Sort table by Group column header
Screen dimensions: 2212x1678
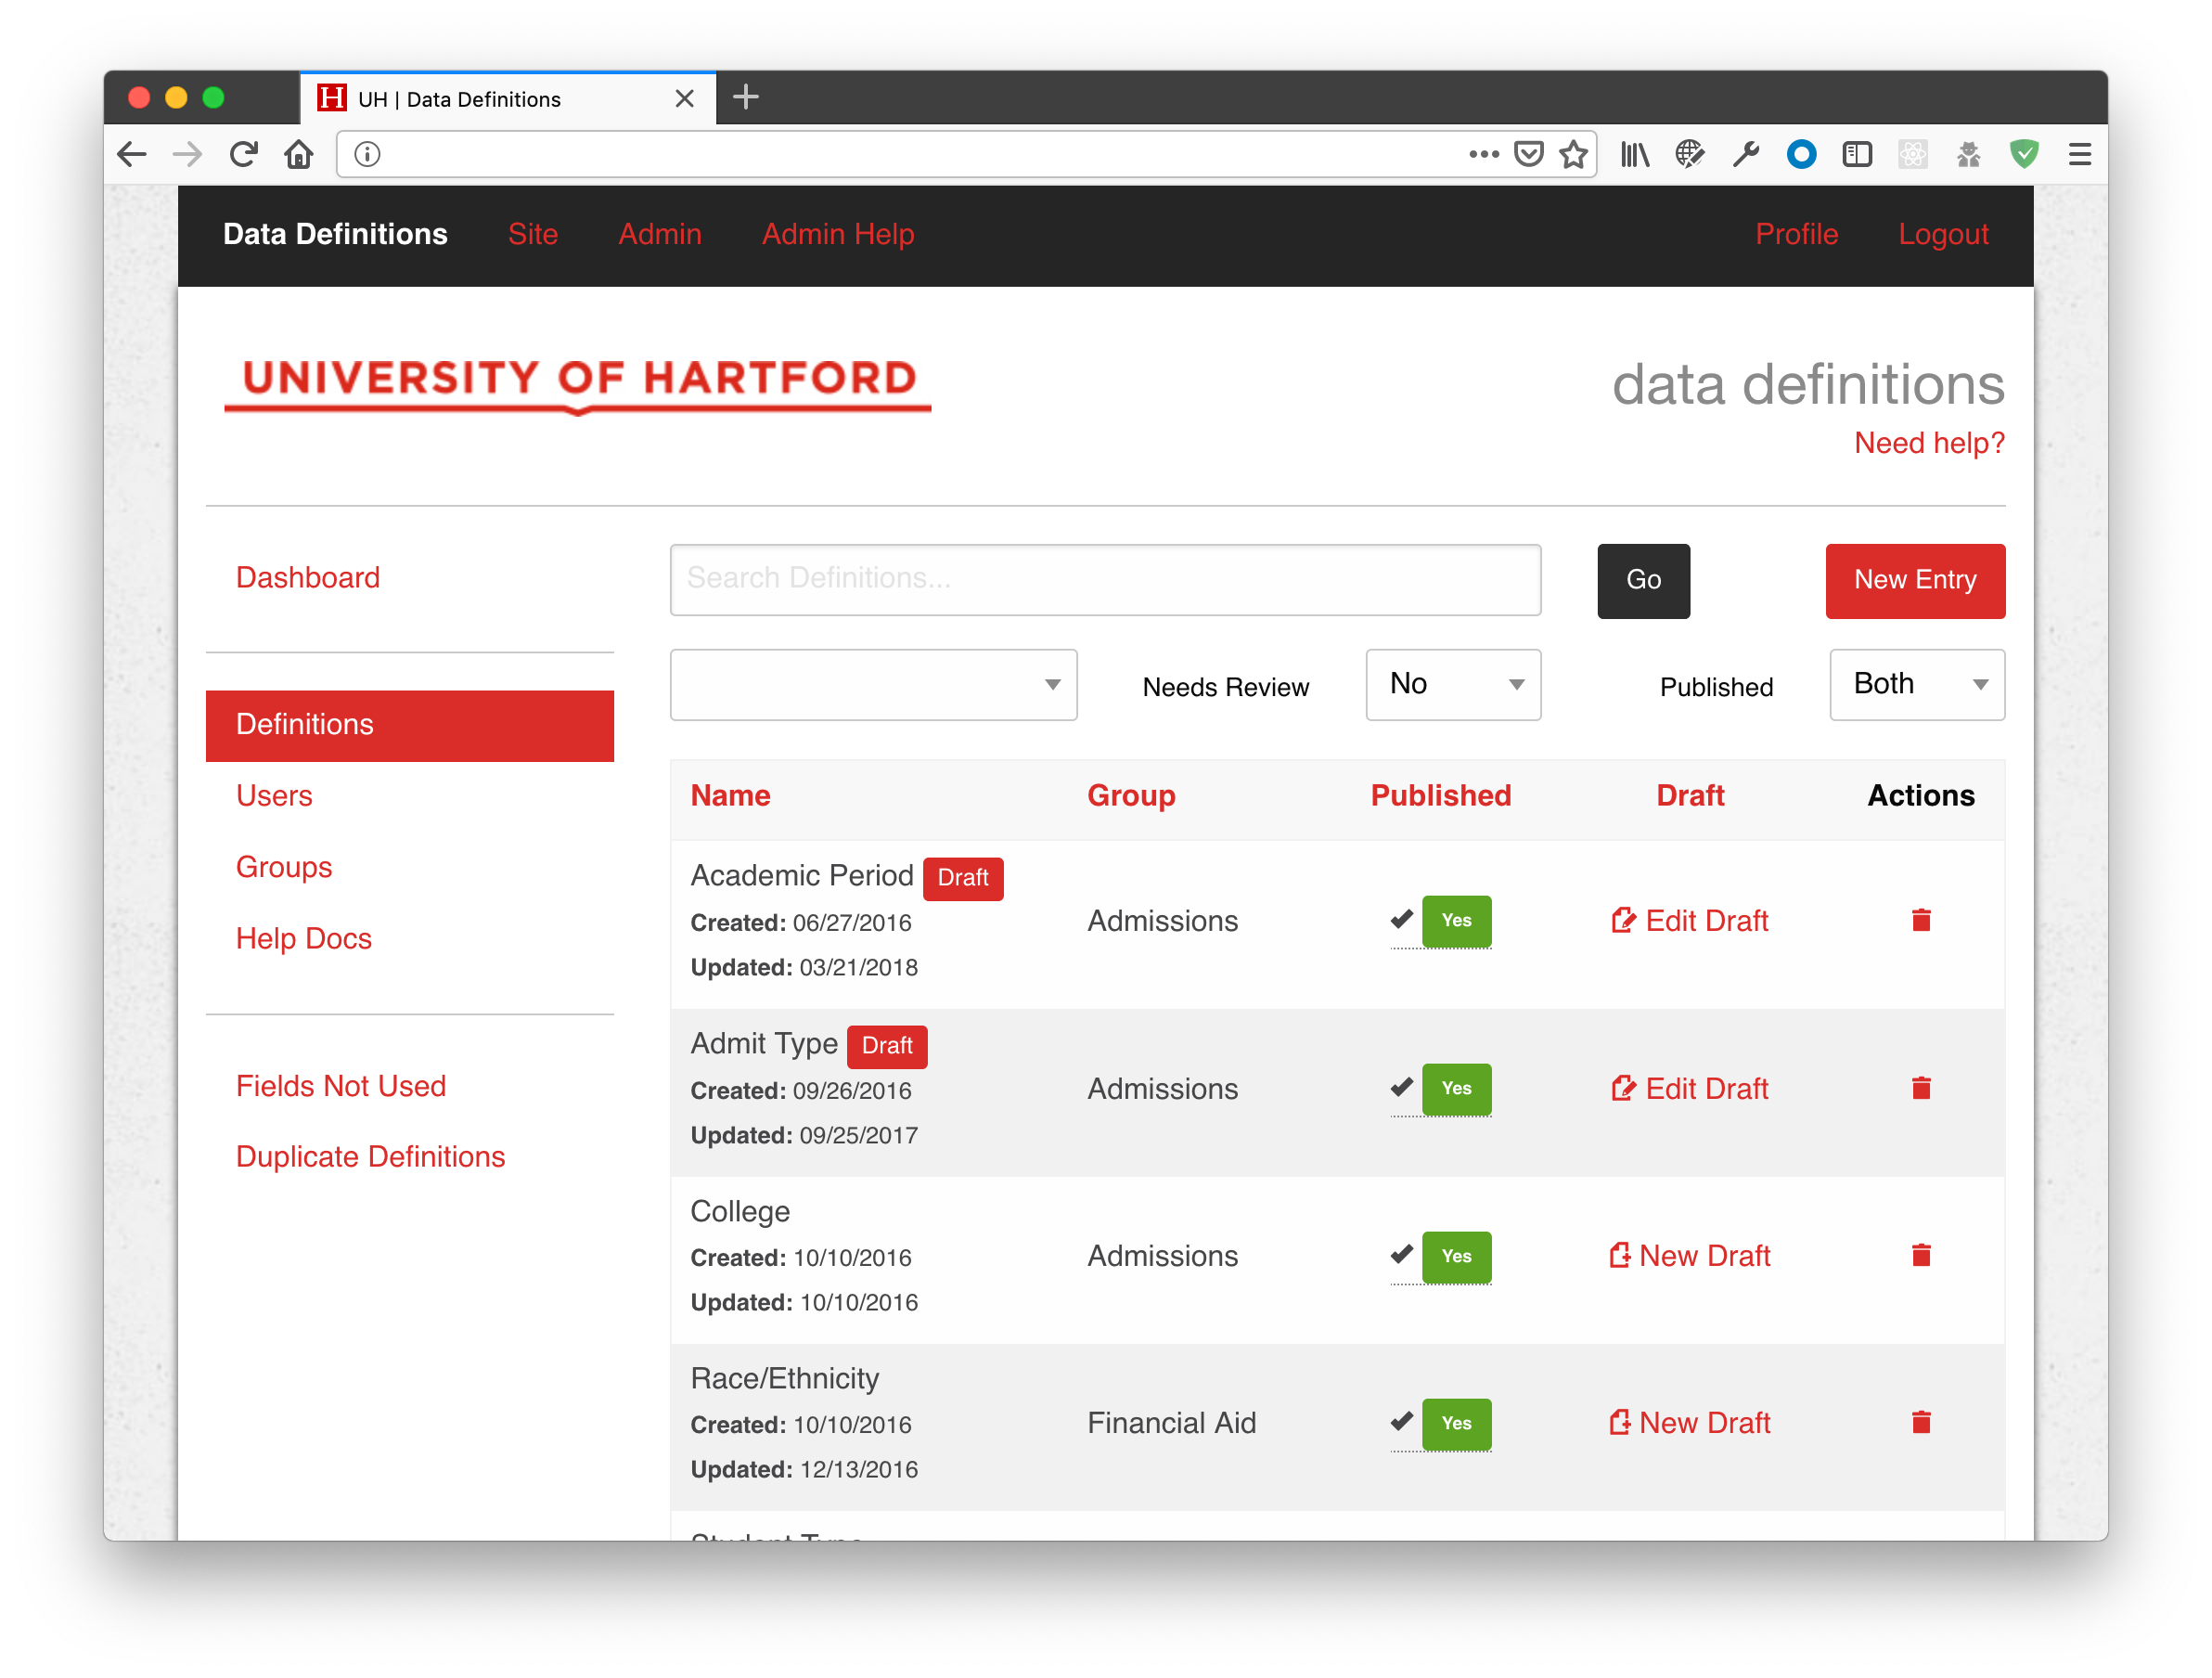1131,796
